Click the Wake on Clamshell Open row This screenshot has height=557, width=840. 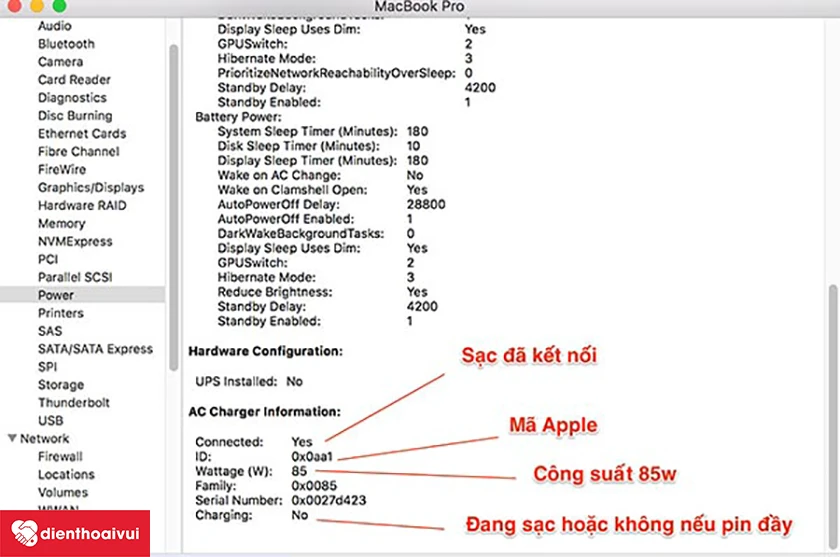click(x=322, y=190)
